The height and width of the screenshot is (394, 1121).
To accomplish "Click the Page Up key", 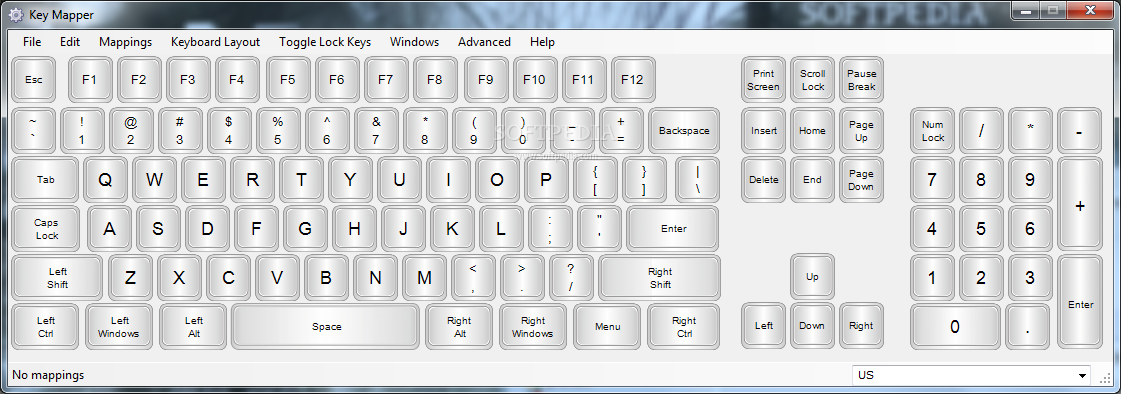I will pyautogui.click(x=861, y=130).
